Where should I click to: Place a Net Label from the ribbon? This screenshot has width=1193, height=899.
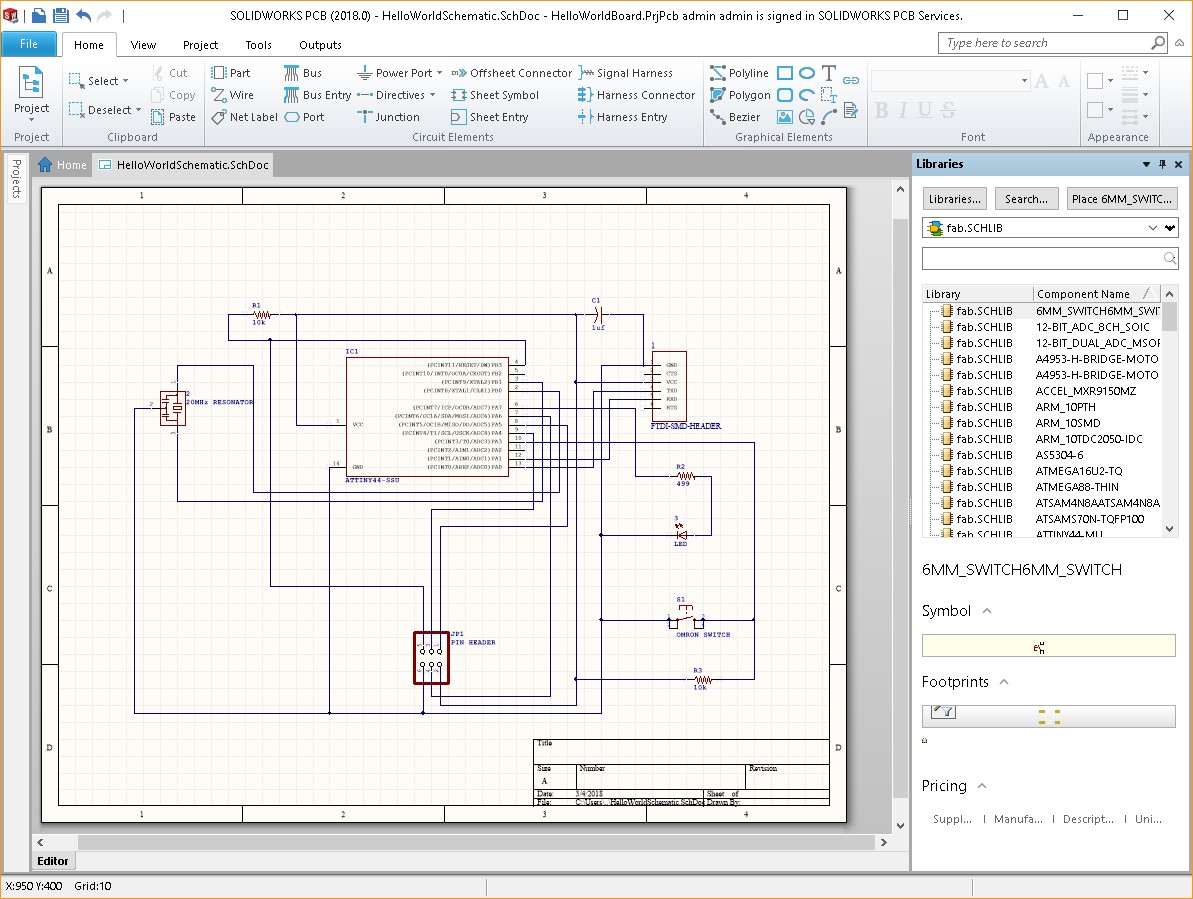[244, 117]
